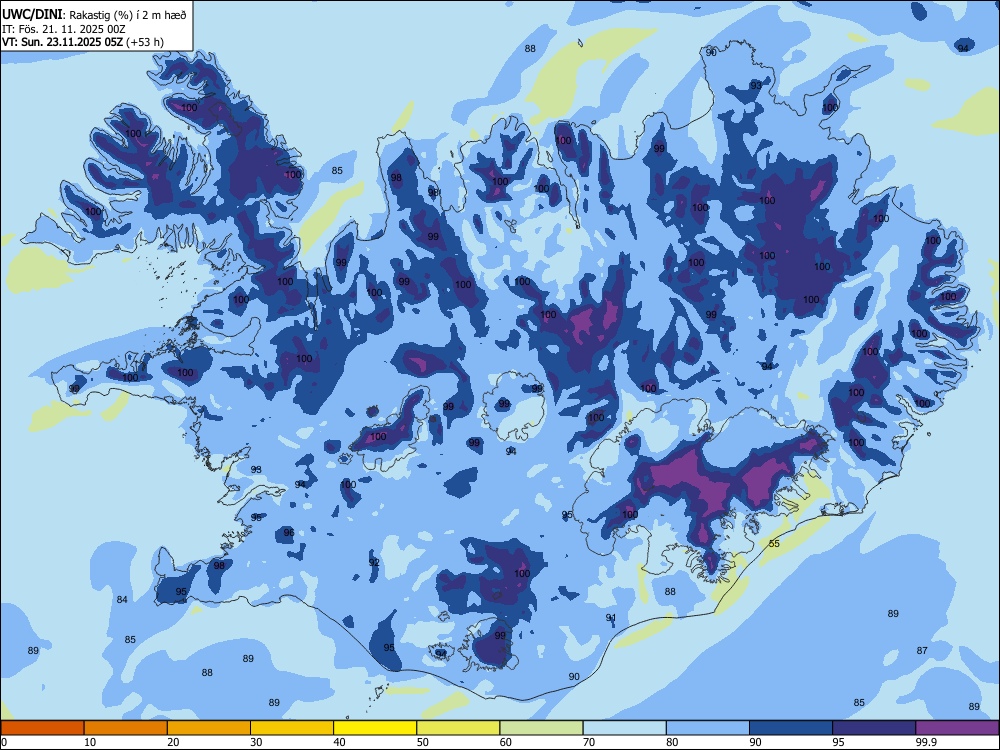Click the legend tick label "40"
The image size is (1000, 750).
pyautogui.click(x=340, y=742)
